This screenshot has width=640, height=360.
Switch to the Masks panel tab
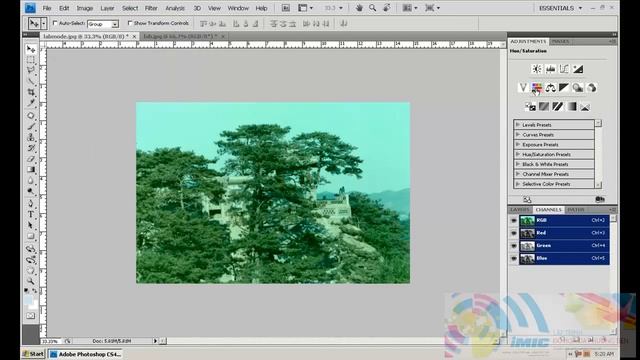(x=560, y=42)
